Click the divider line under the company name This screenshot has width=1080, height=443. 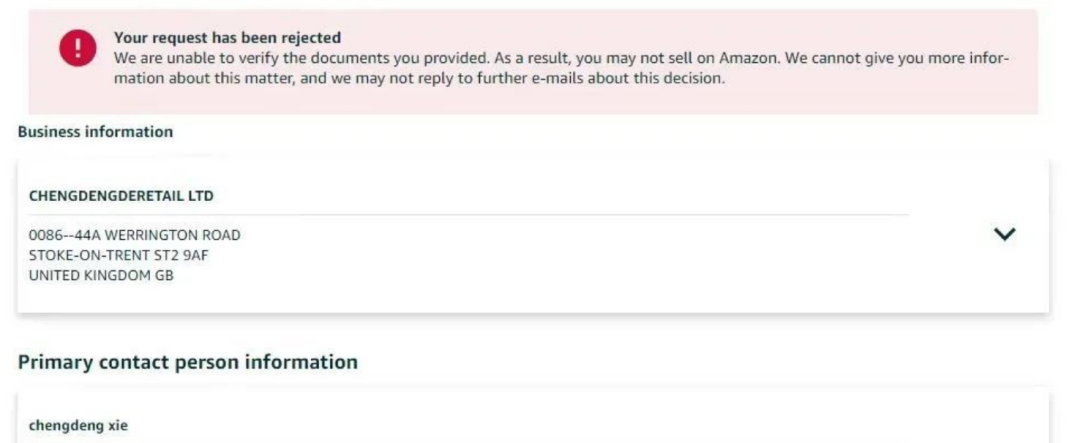coord(469,215)
